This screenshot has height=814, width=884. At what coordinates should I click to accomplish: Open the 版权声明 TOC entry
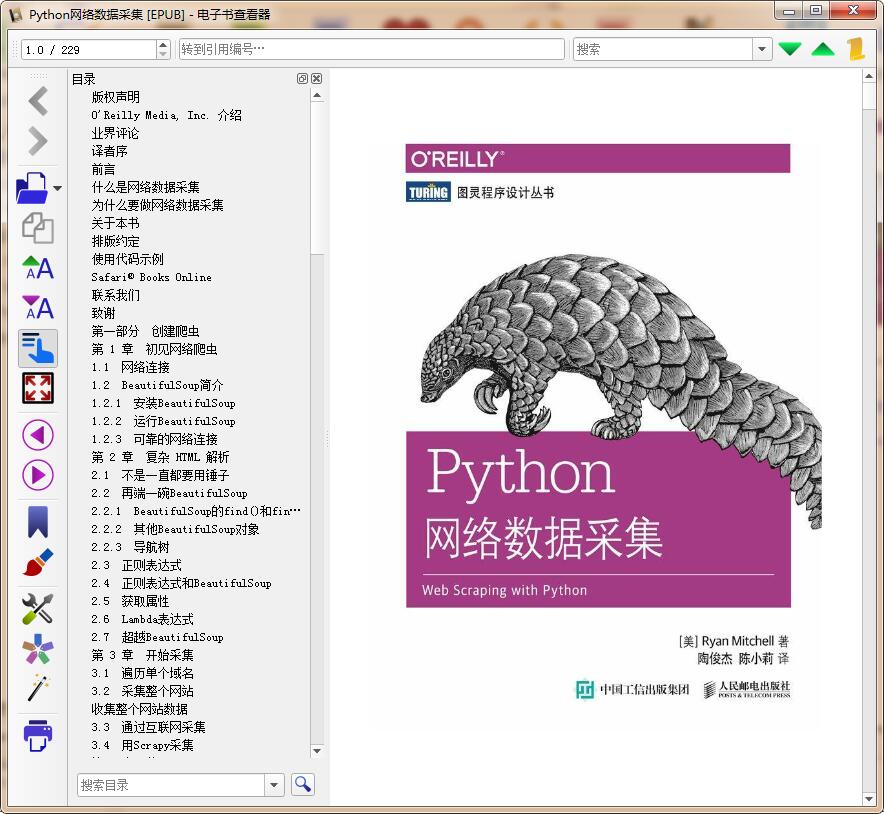click(x=116, y=97)
